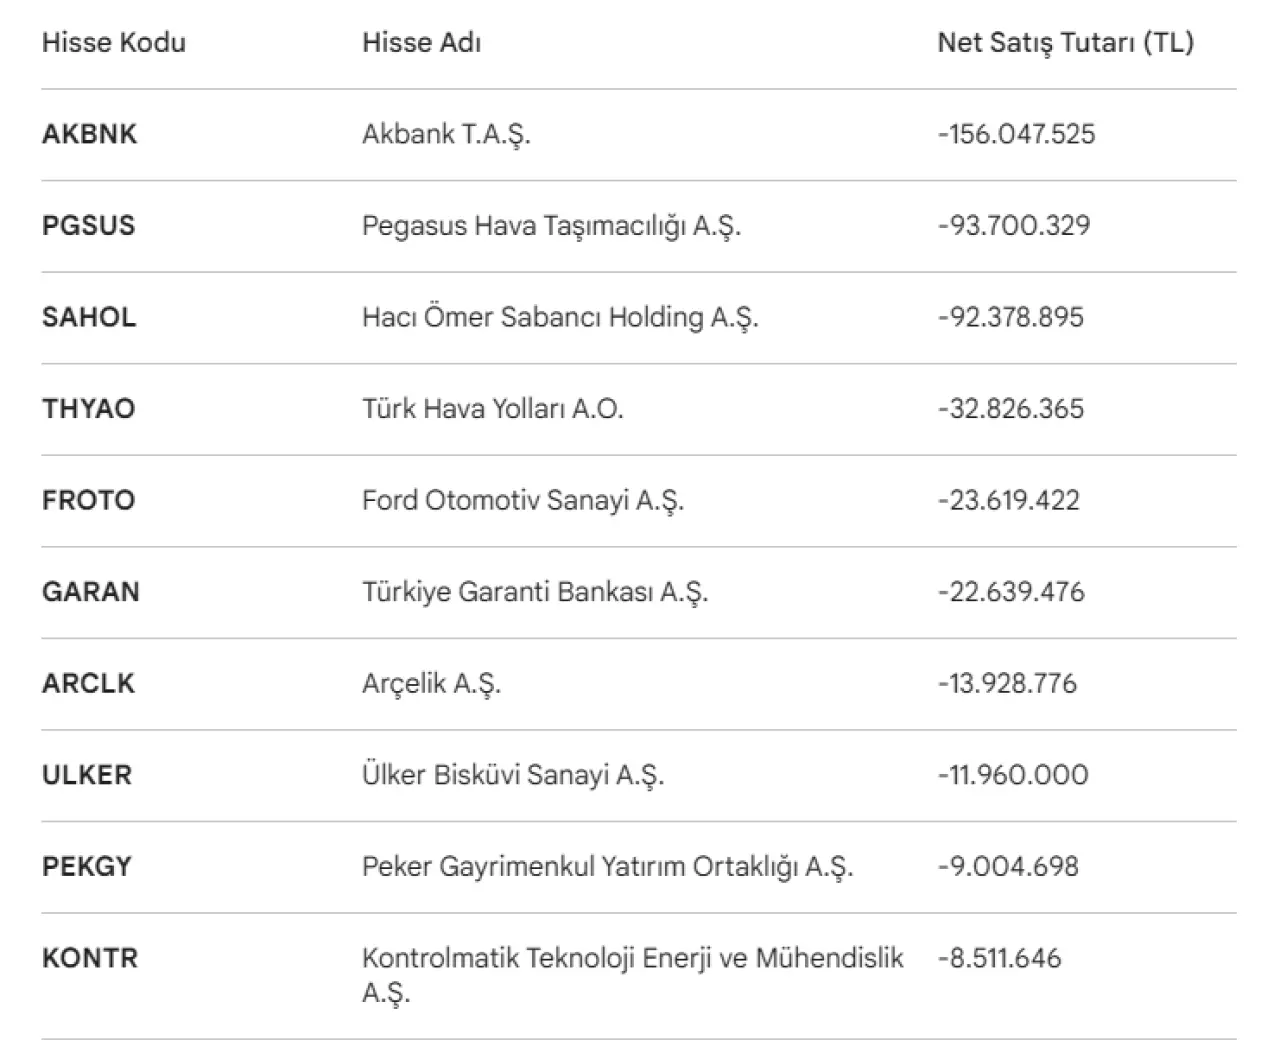The image size is (1280, 1059).
Task: Click the Net Satış Tutarı (TL) header
Action: coord(1065,42)
